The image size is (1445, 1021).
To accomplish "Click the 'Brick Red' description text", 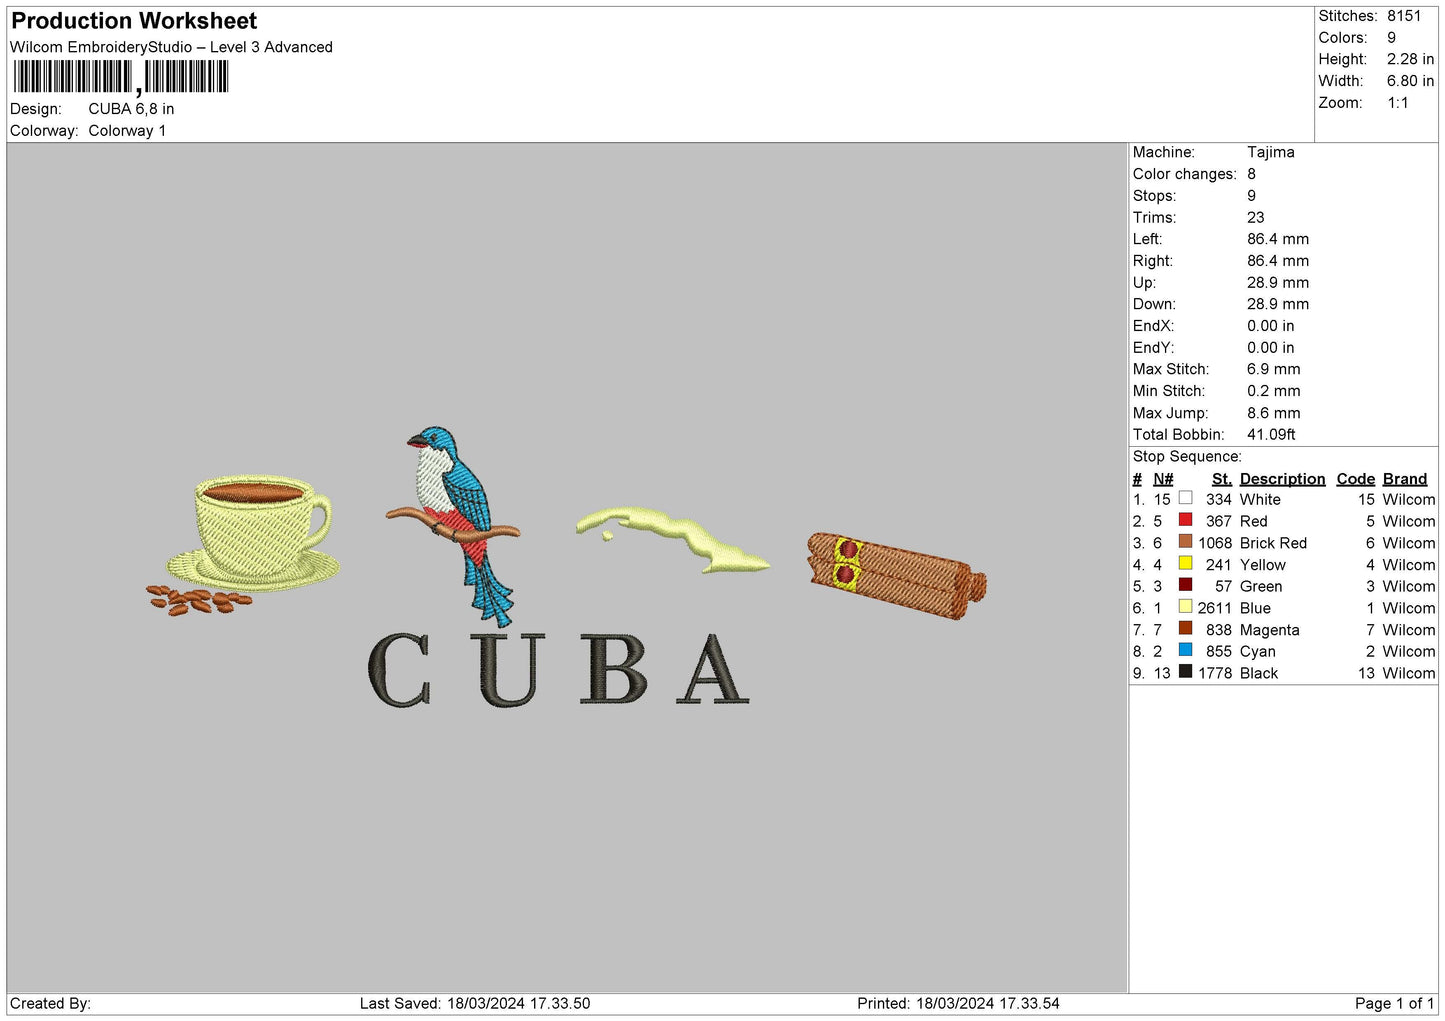I will [x=1273, y=543].
